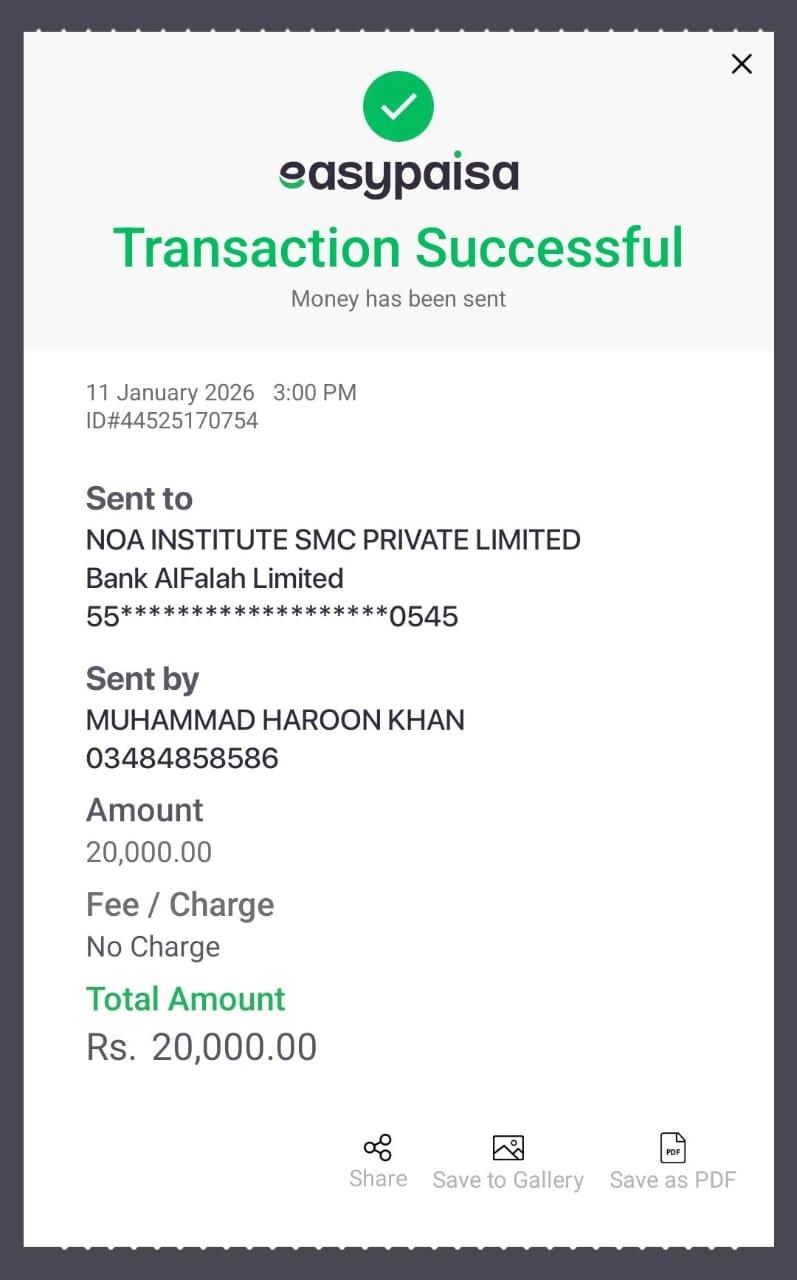Tap the Share icon
The height and width of the screenshot is (1280, 797).
tap(378, 1147)
